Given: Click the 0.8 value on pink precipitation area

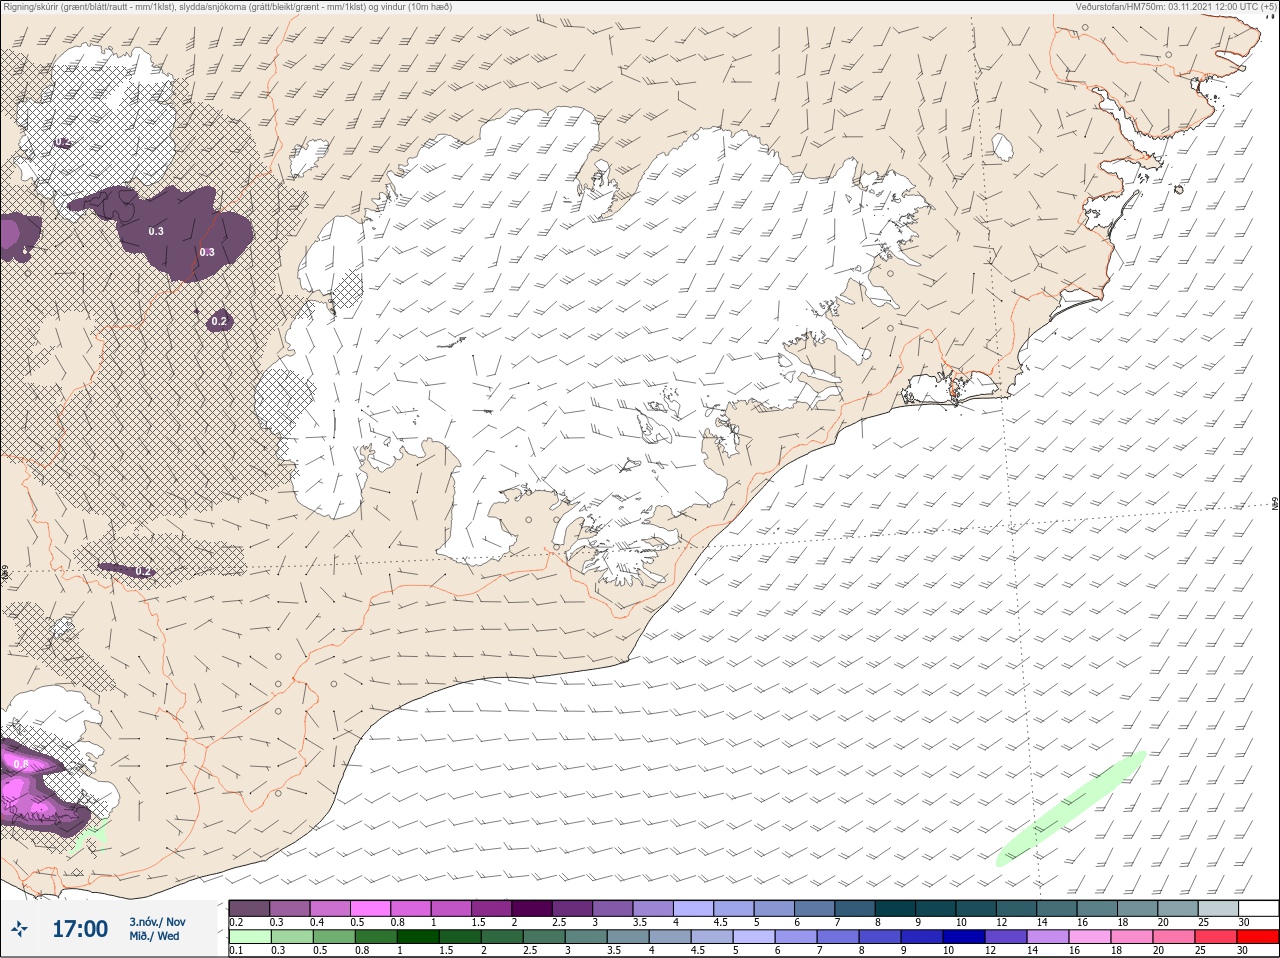Looking at the screenshot, I should pos(22,764).
